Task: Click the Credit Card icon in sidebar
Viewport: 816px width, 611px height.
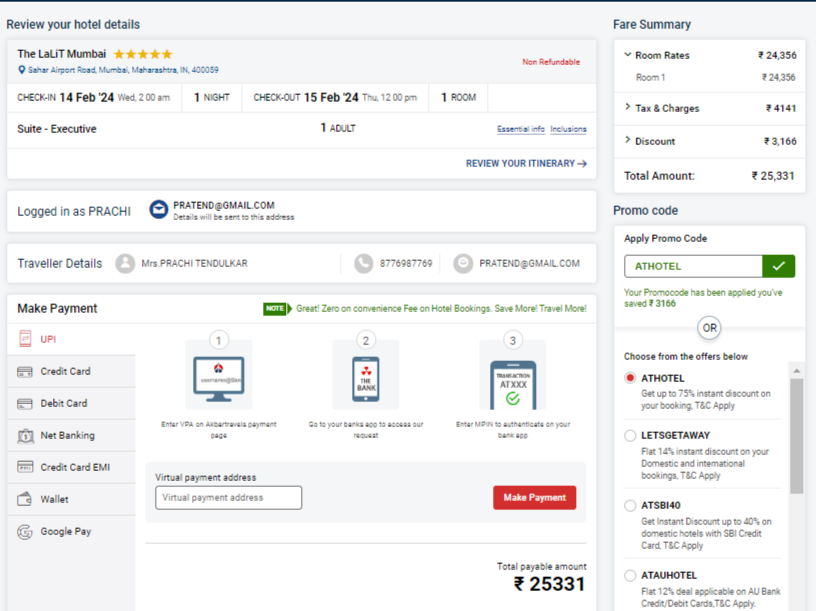Action: point(25,372)
